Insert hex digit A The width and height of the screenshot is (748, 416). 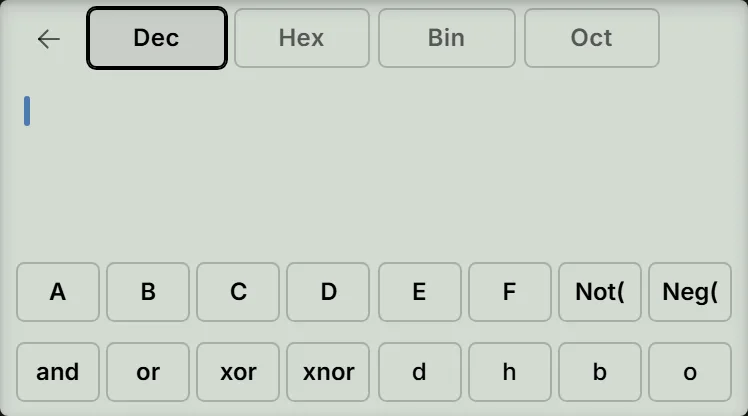pos(58,292)
